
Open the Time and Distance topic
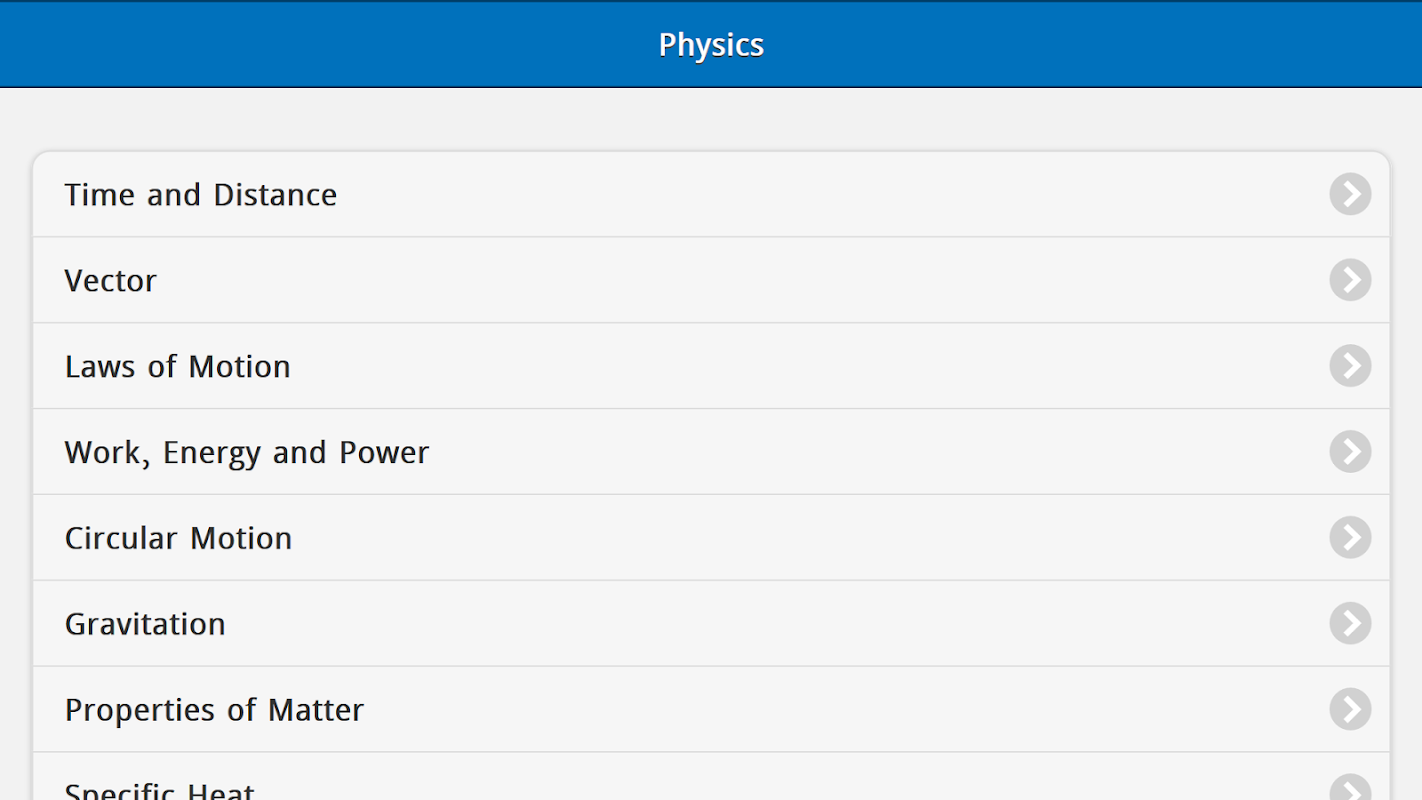201,194
